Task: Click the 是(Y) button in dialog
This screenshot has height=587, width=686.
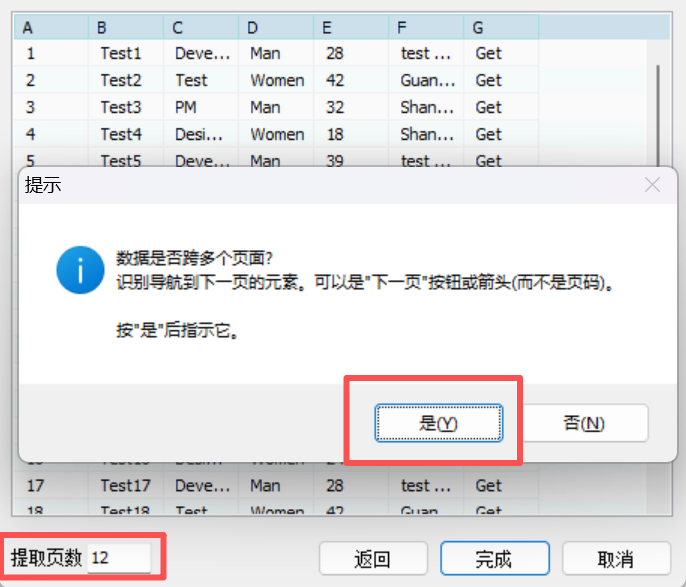Action: [x=438, y=423]
